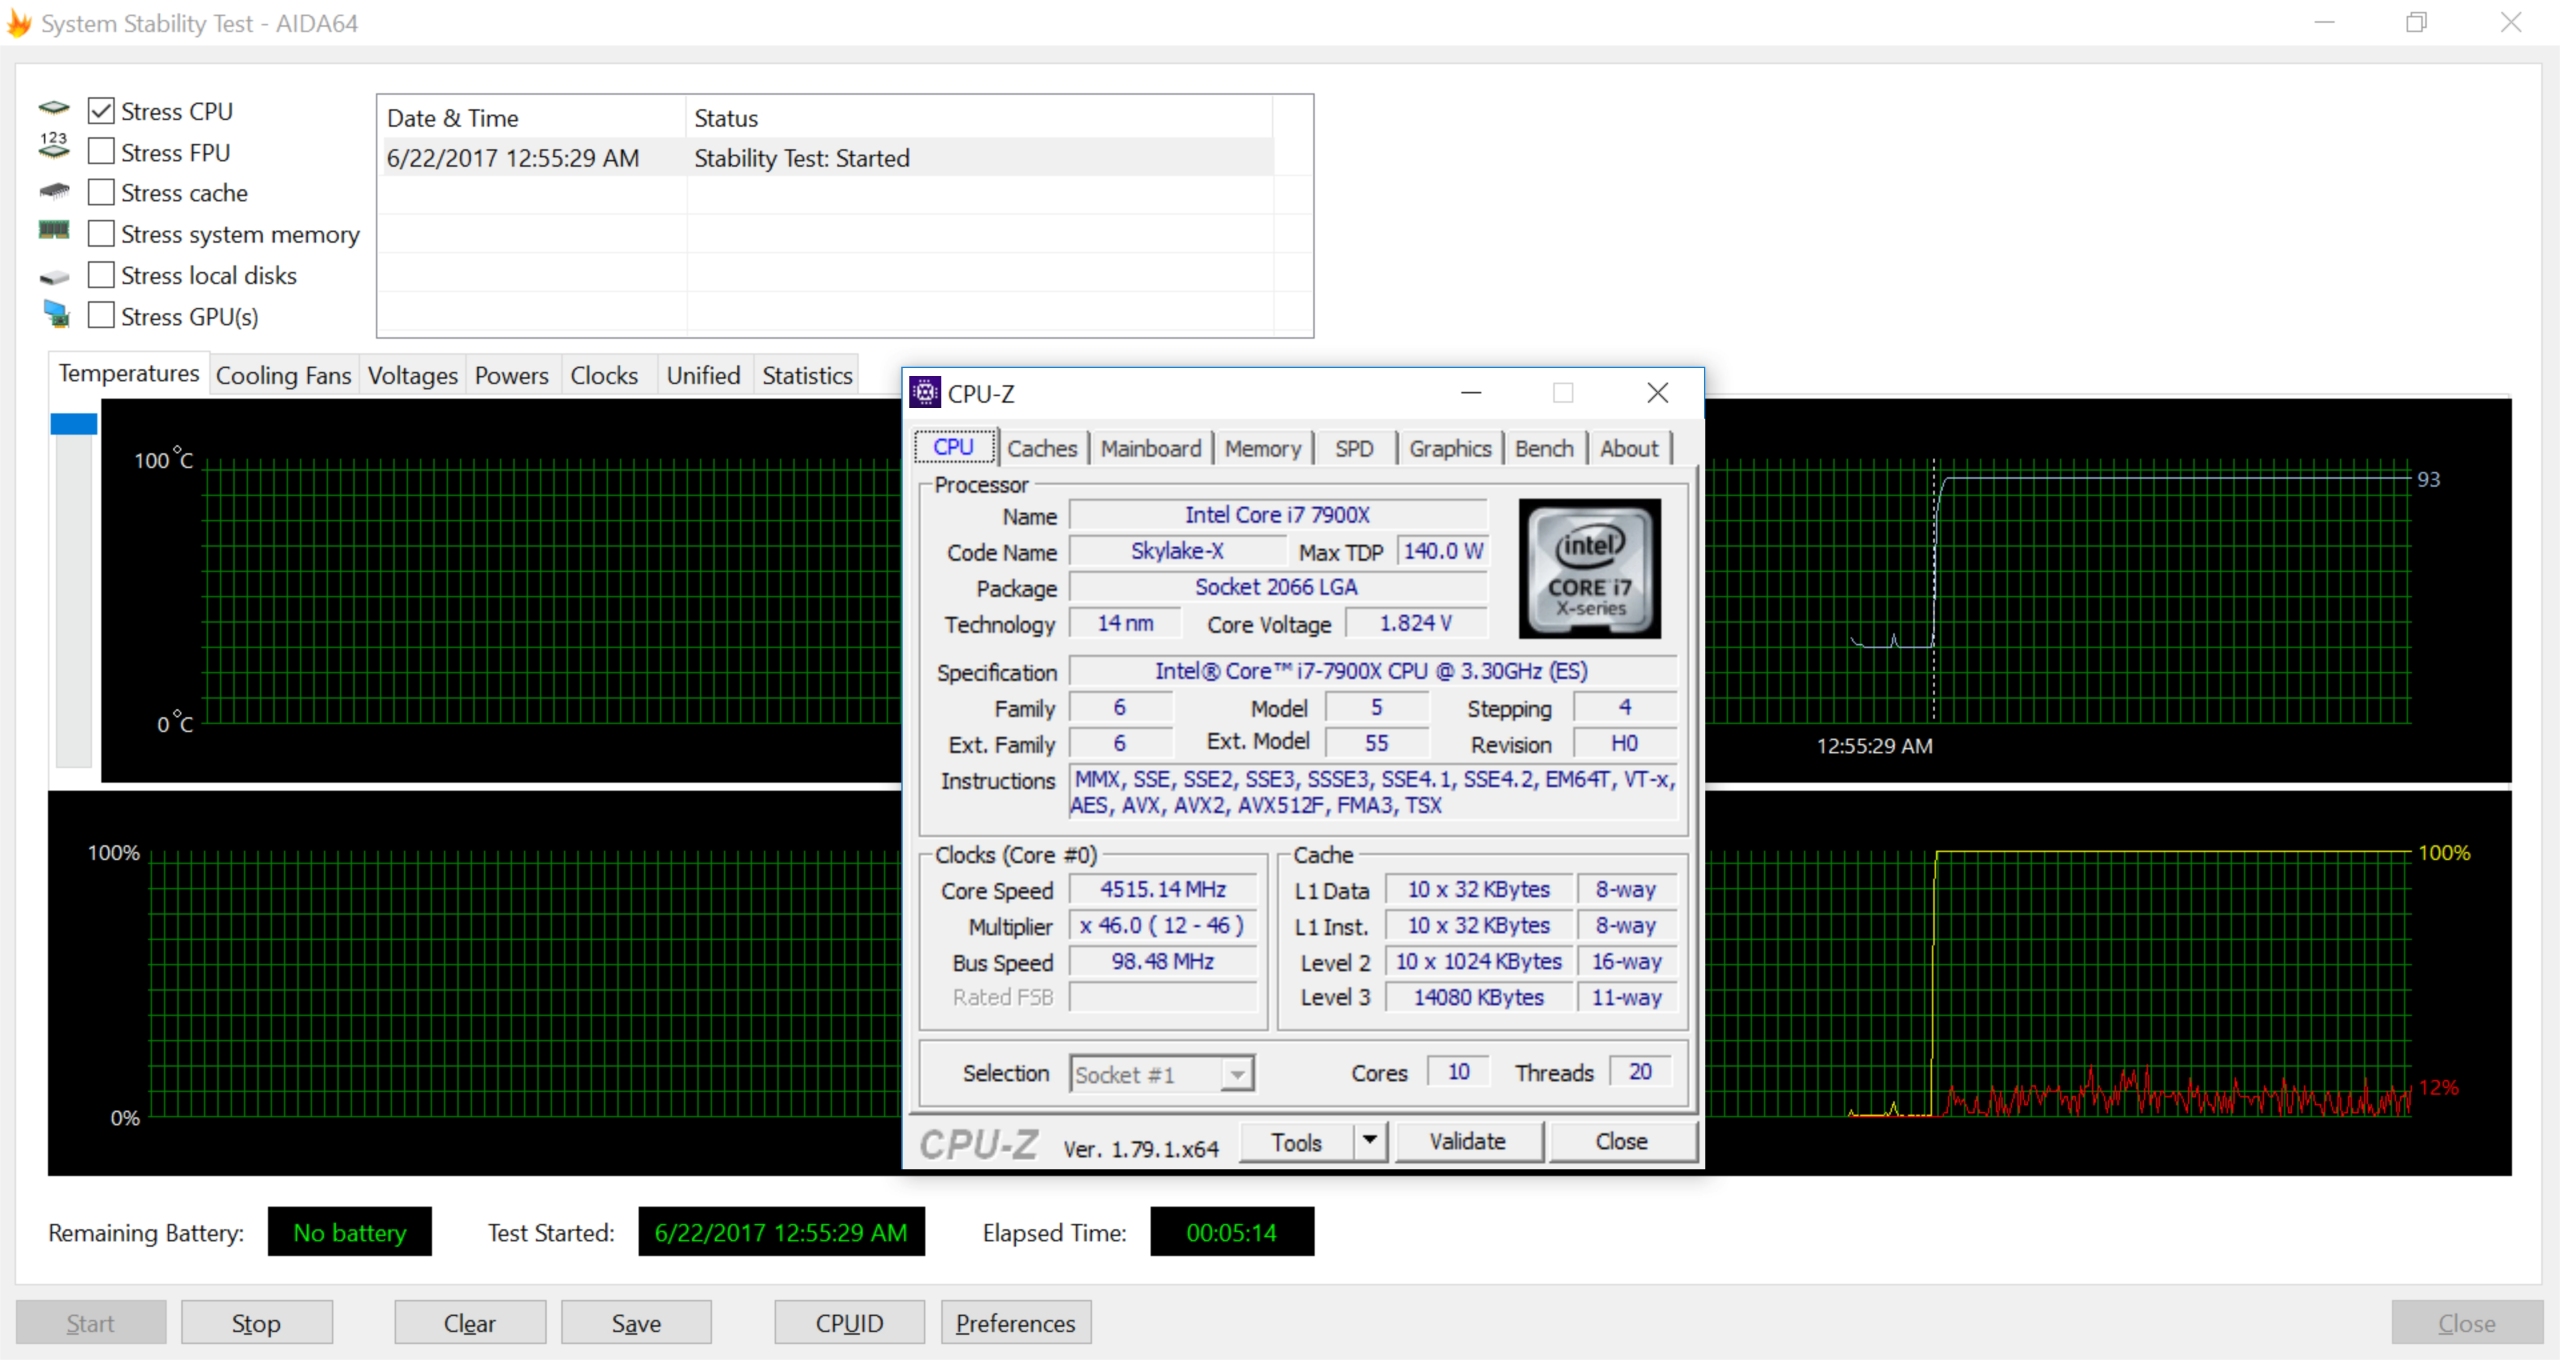Click the Intel Core i7 X-series logo
The width and height of the screenshot is (2560, 1360).
(1589, 568)
